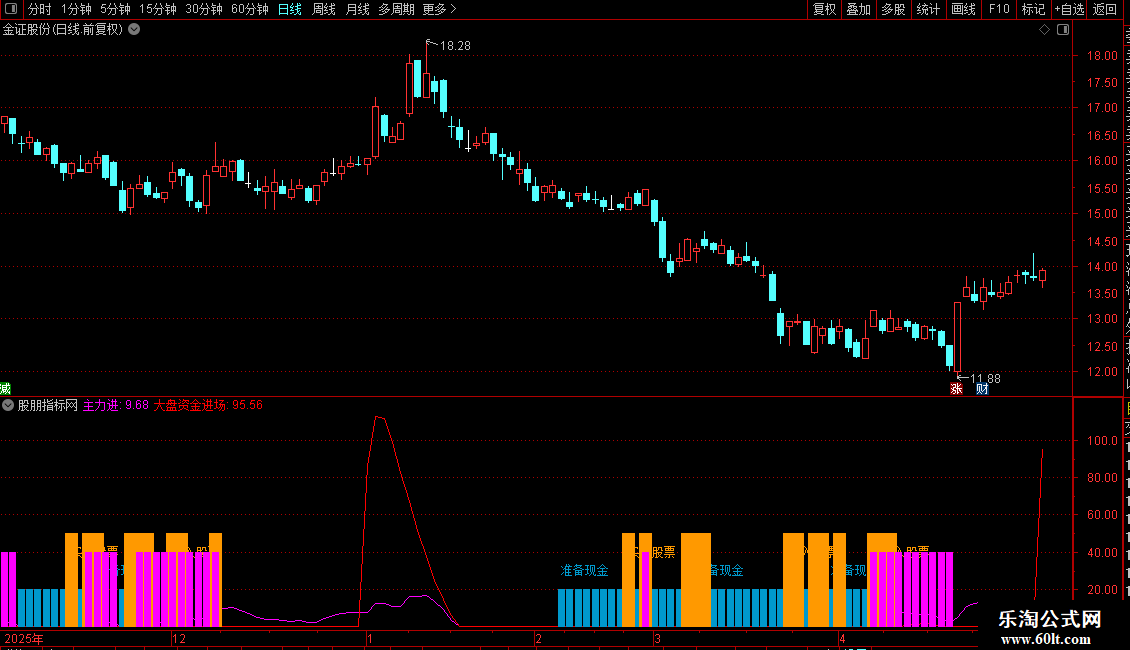Click the red 涨 badge under the chart

tap(956, 388)
